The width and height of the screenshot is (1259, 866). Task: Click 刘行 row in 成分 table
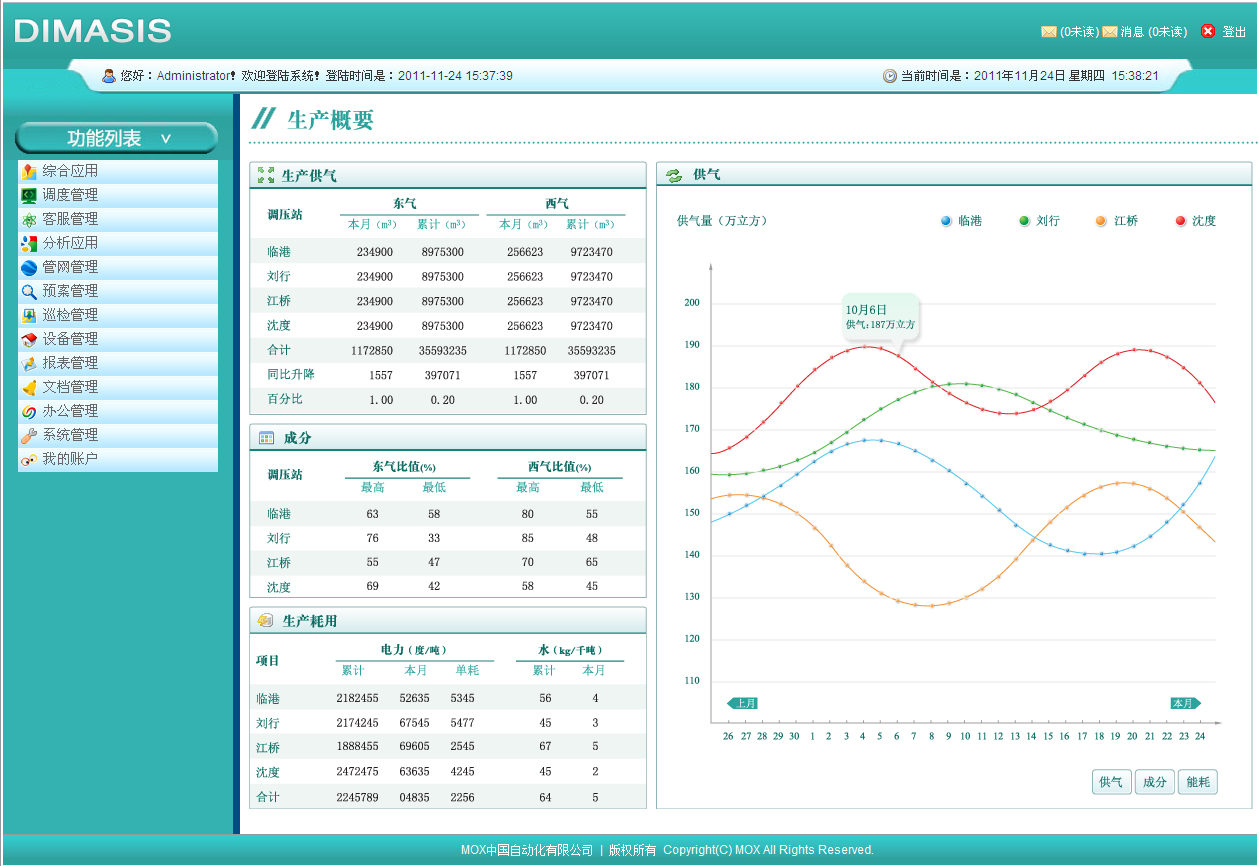point(447,538)
